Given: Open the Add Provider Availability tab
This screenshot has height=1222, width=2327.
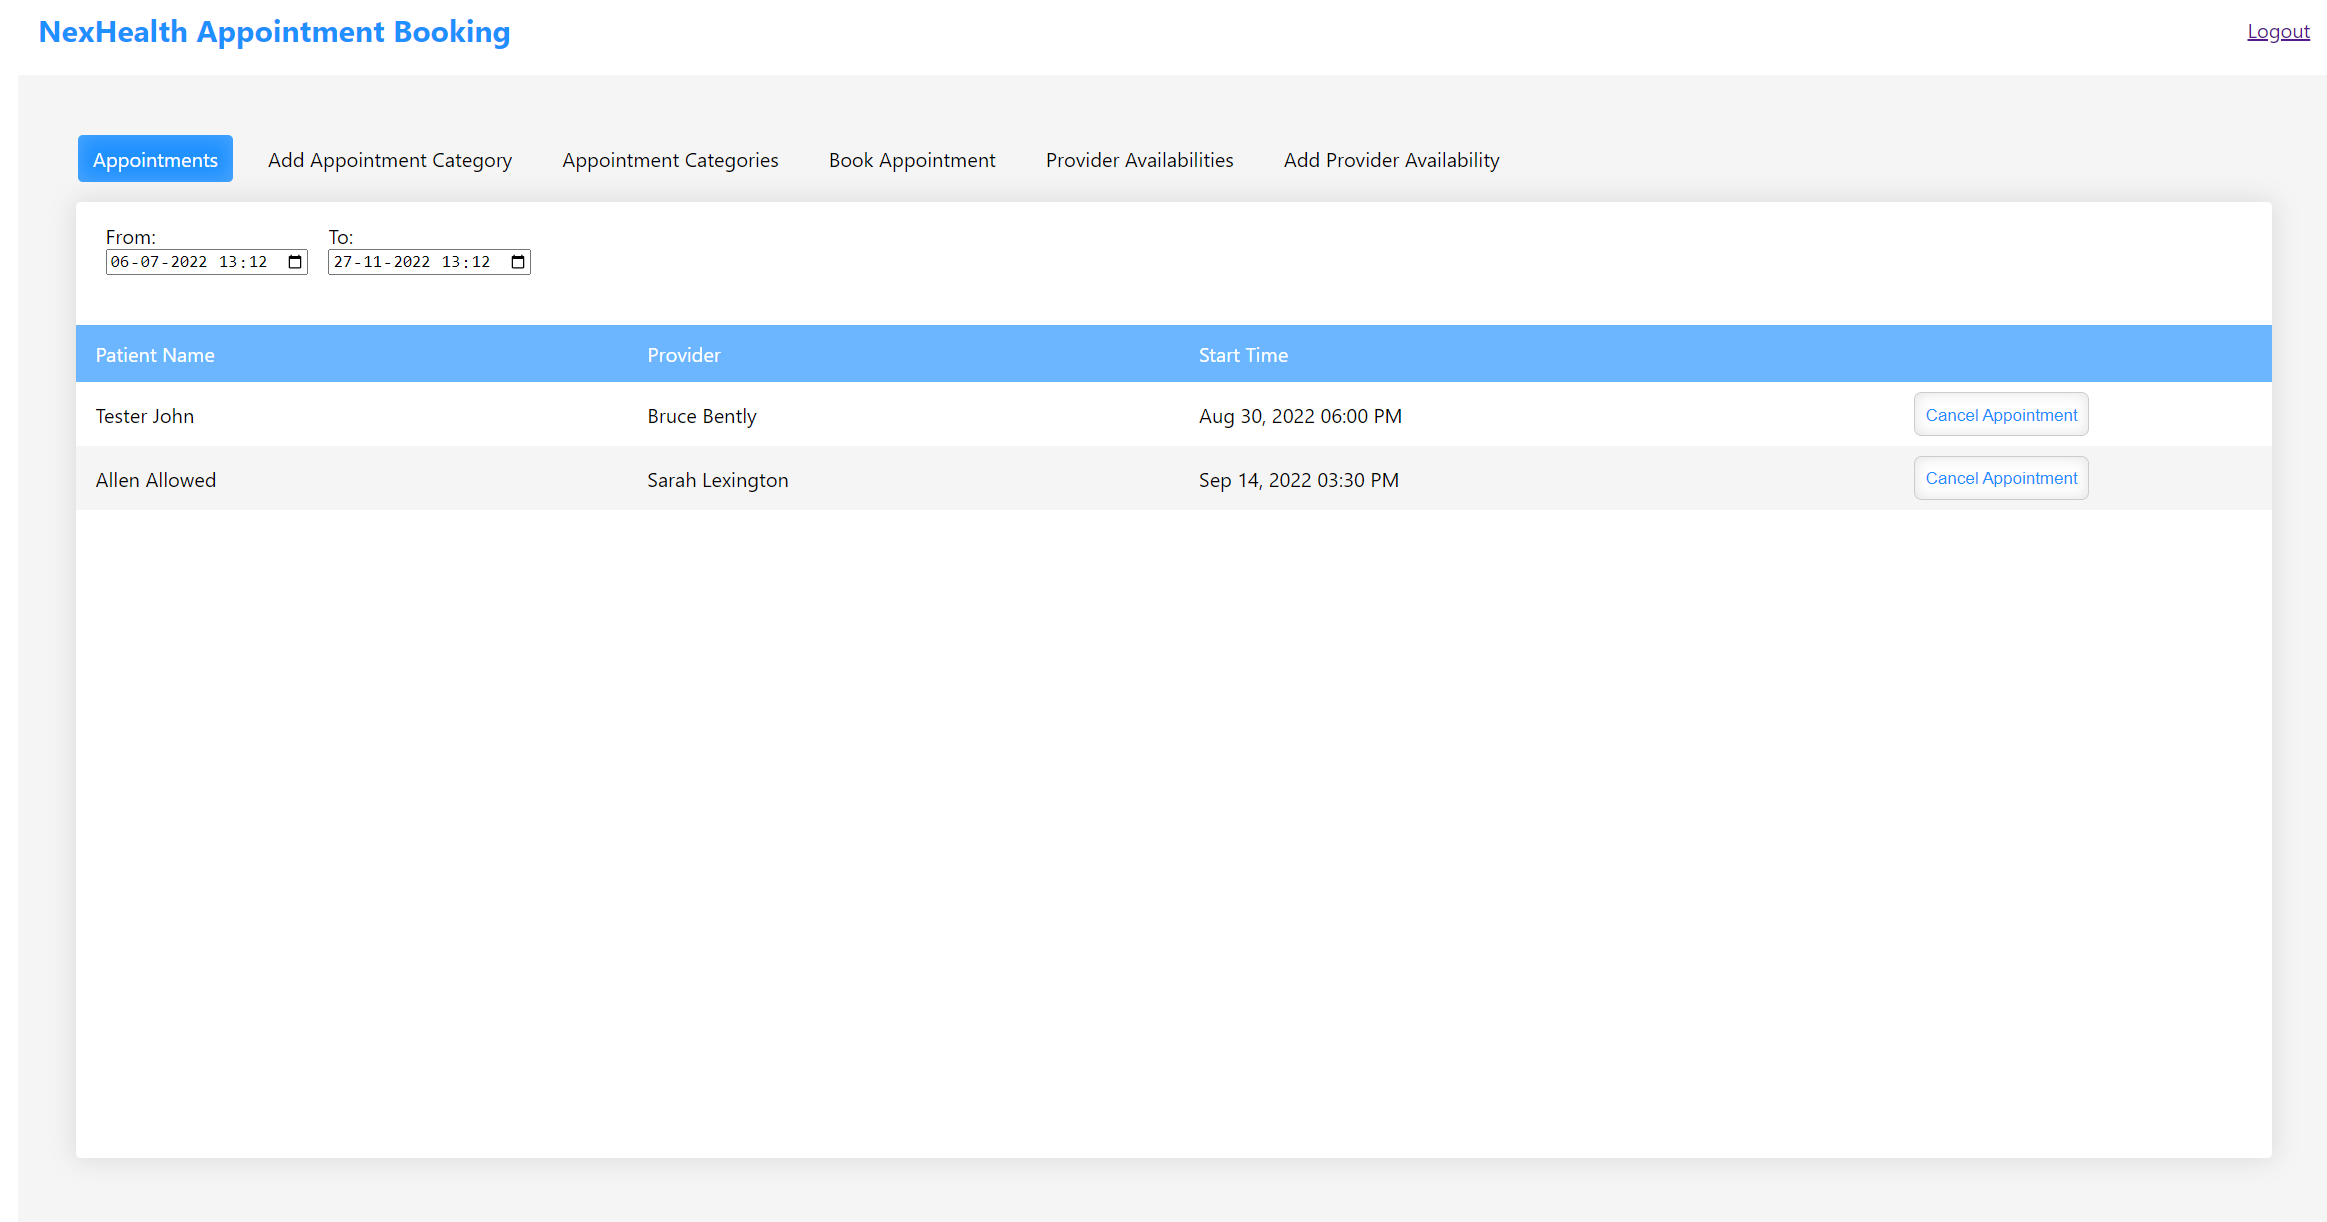Looking at the screenshot, I should (x=1391, y=160).
